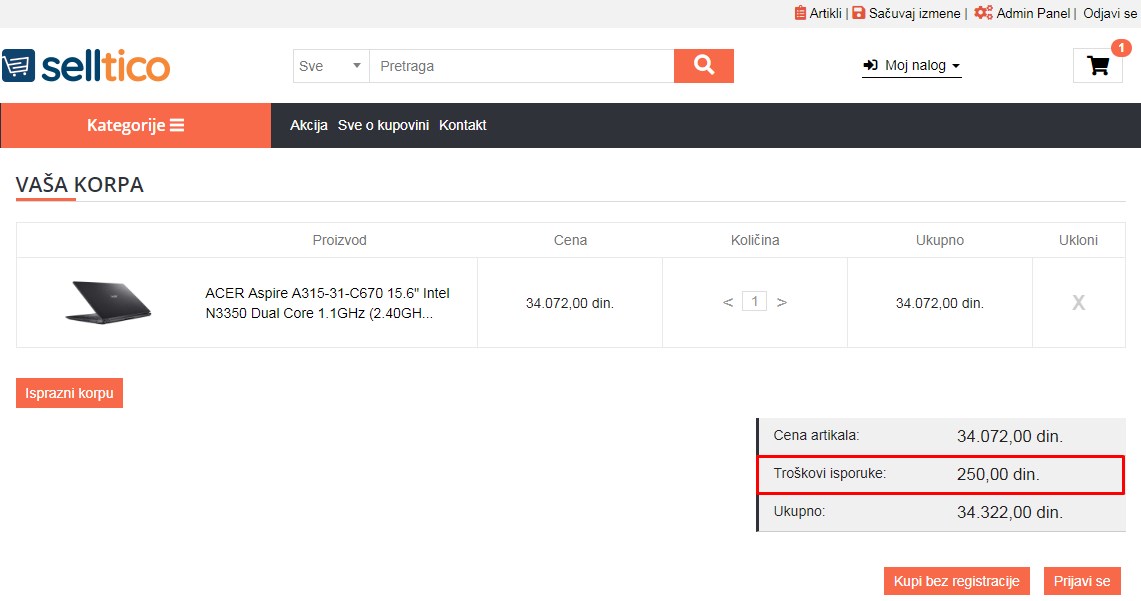Image resolution: width=1141 pixels, height=601 pixels.
Task: Focus the Pretraga search field
Action: [522, 65]
